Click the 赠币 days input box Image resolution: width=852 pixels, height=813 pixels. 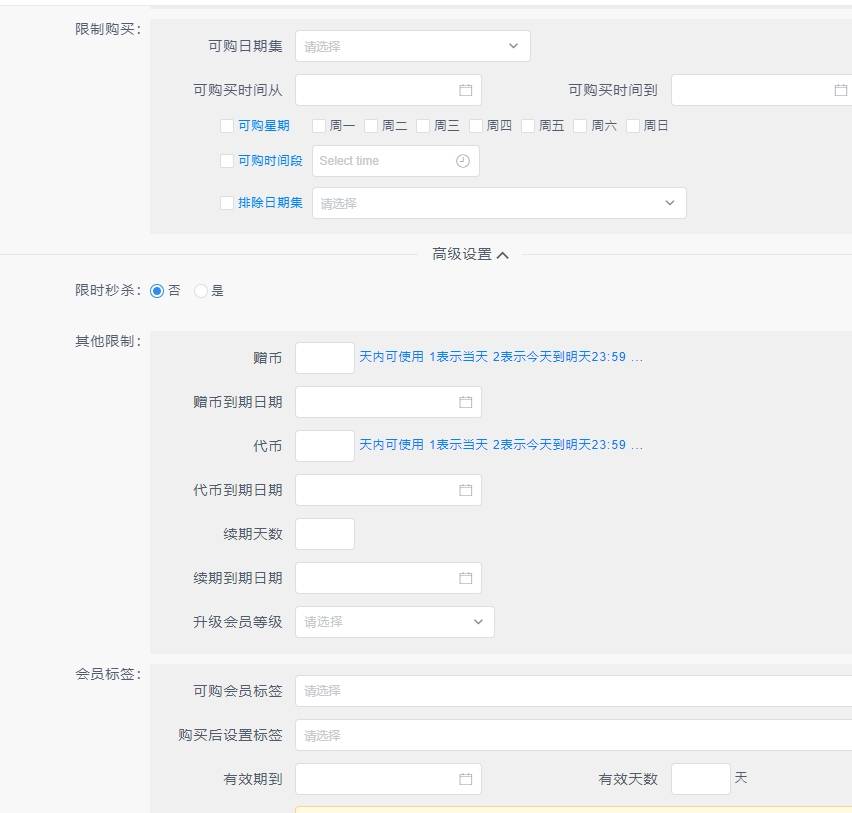pos(325,358)
